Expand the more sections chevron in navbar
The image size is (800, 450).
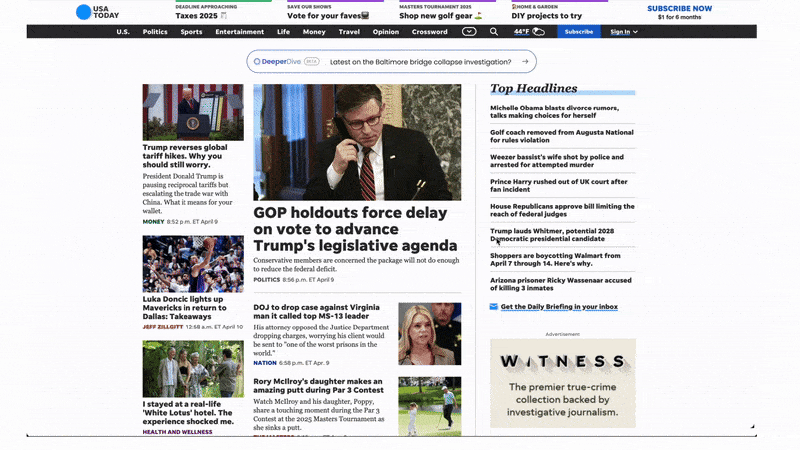coord(469,32)
